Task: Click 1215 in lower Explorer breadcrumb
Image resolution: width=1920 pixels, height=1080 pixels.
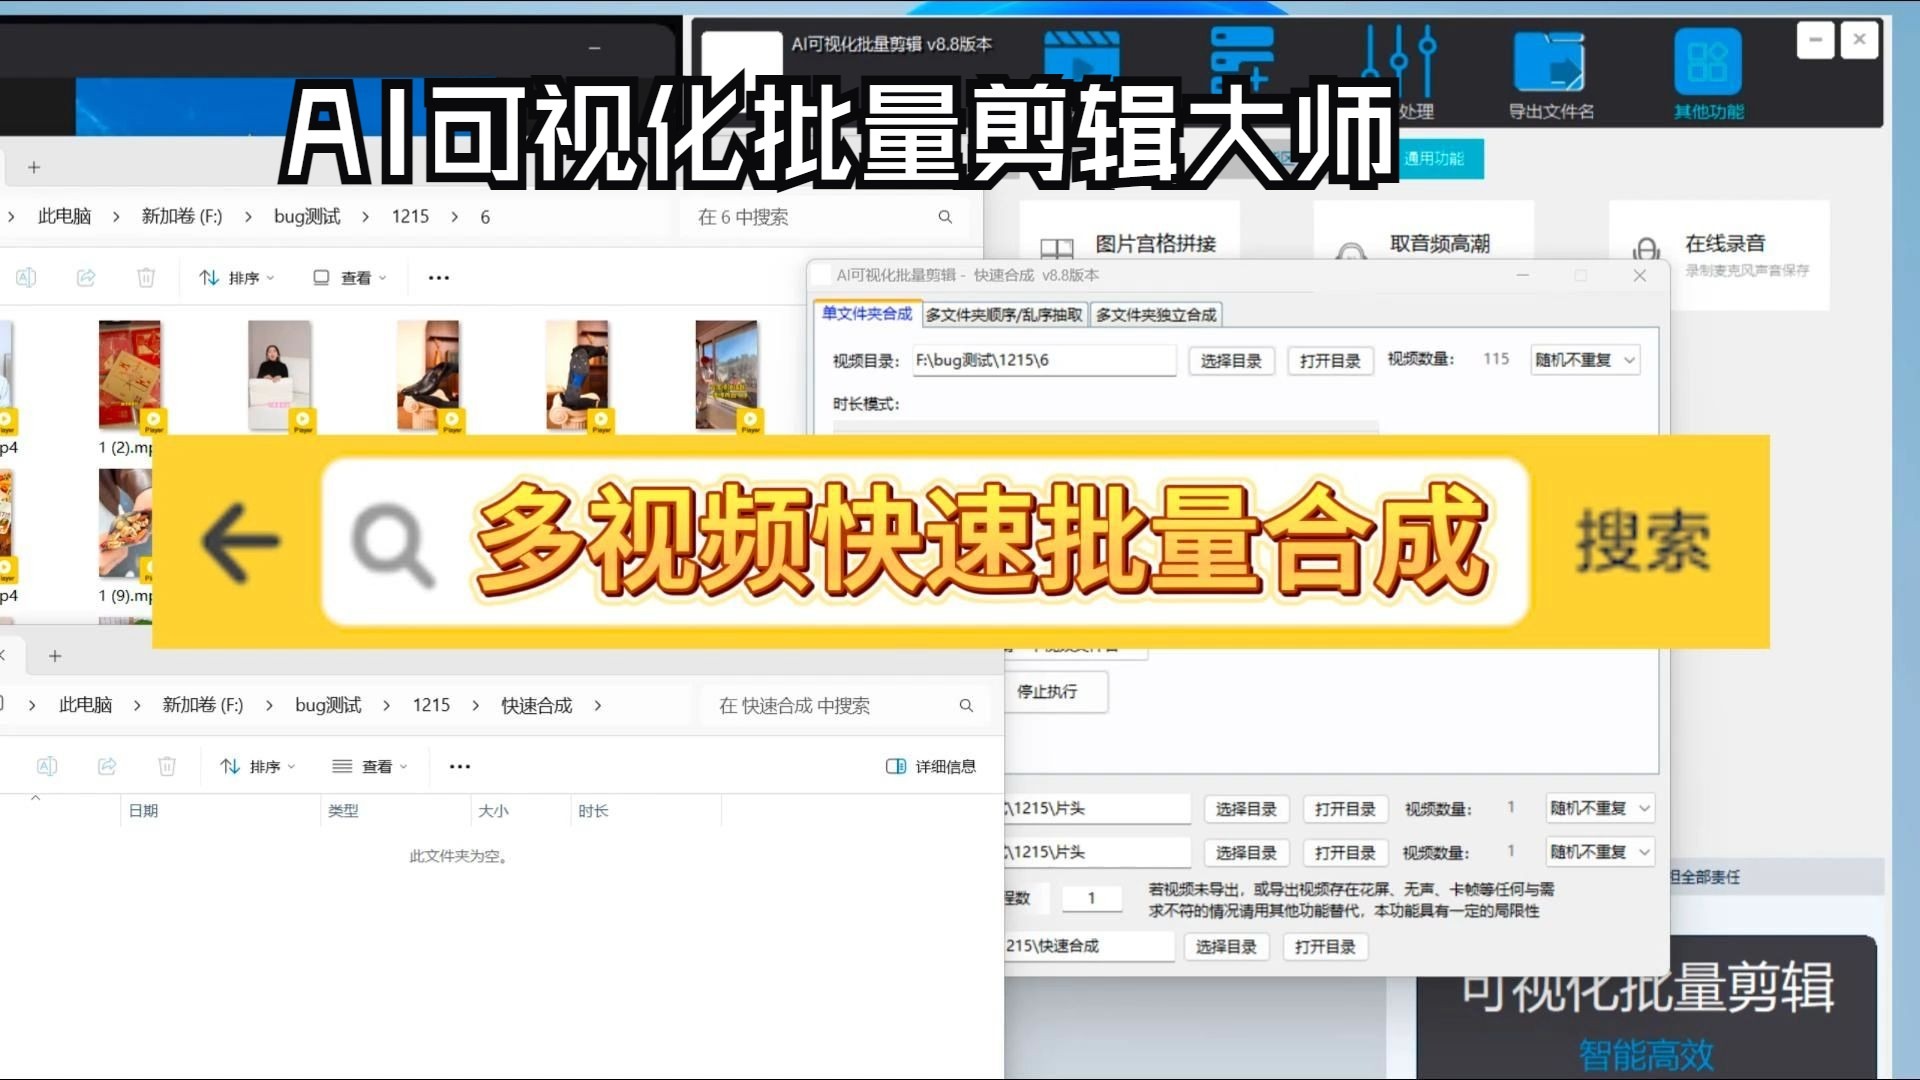Action: [x=431, y=705]
